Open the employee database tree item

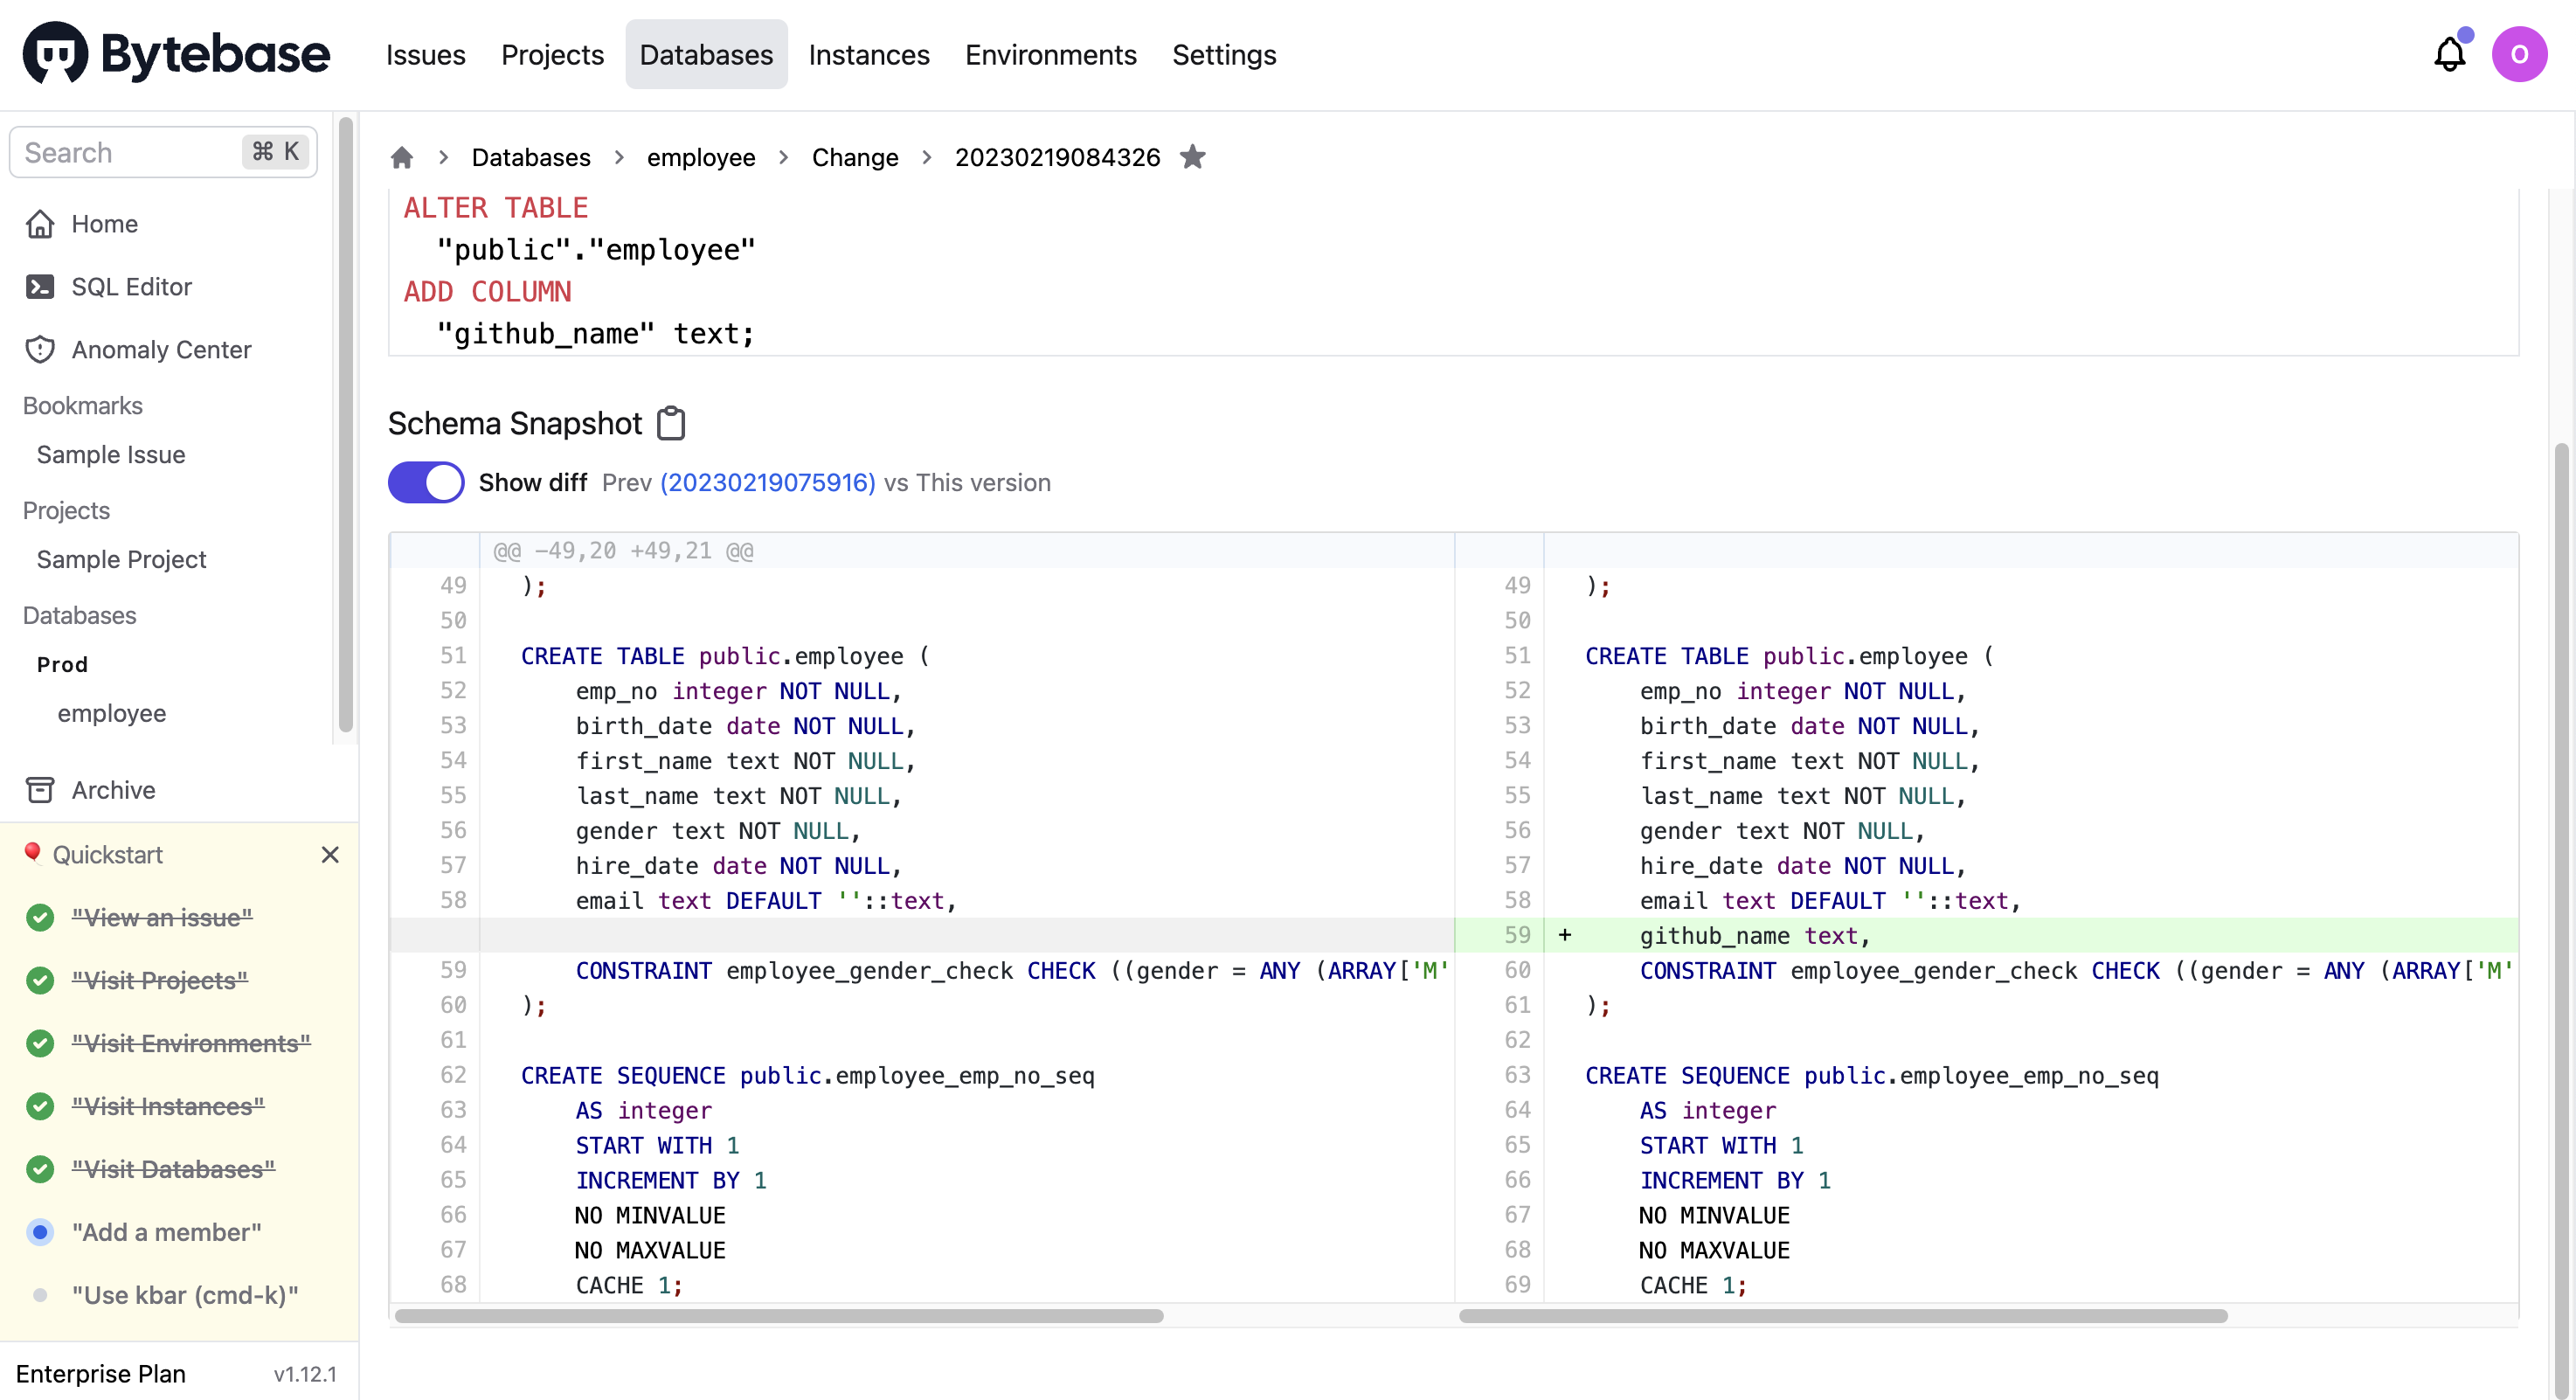[112, 713]
